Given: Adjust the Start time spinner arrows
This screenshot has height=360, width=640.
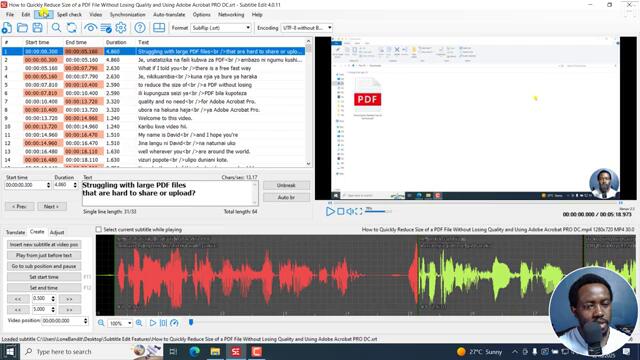Looking at the screenshot, I should coord(49,185).
